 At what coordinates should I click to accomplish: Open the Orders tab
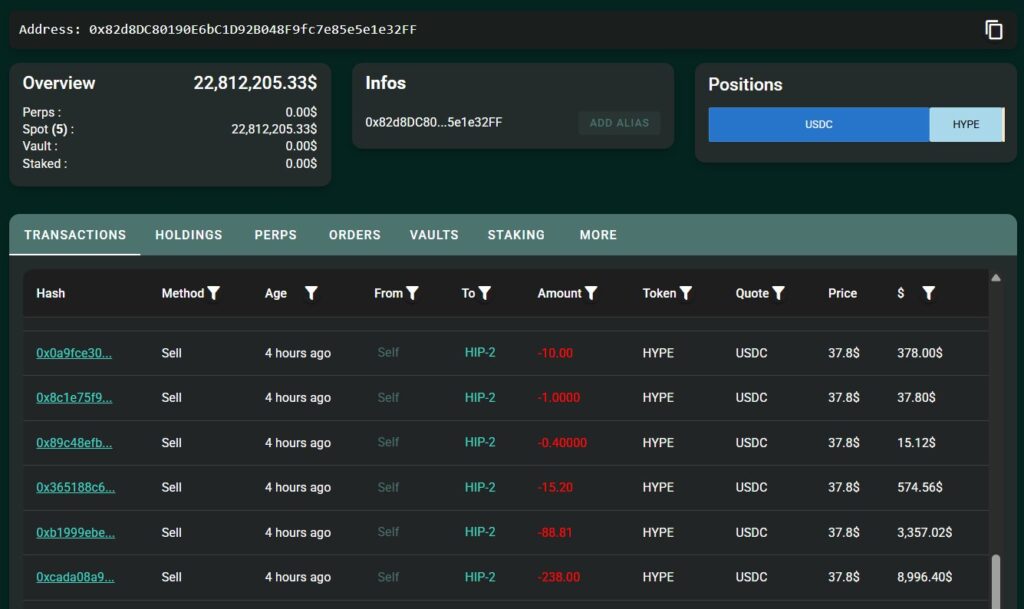pos(355,235)
